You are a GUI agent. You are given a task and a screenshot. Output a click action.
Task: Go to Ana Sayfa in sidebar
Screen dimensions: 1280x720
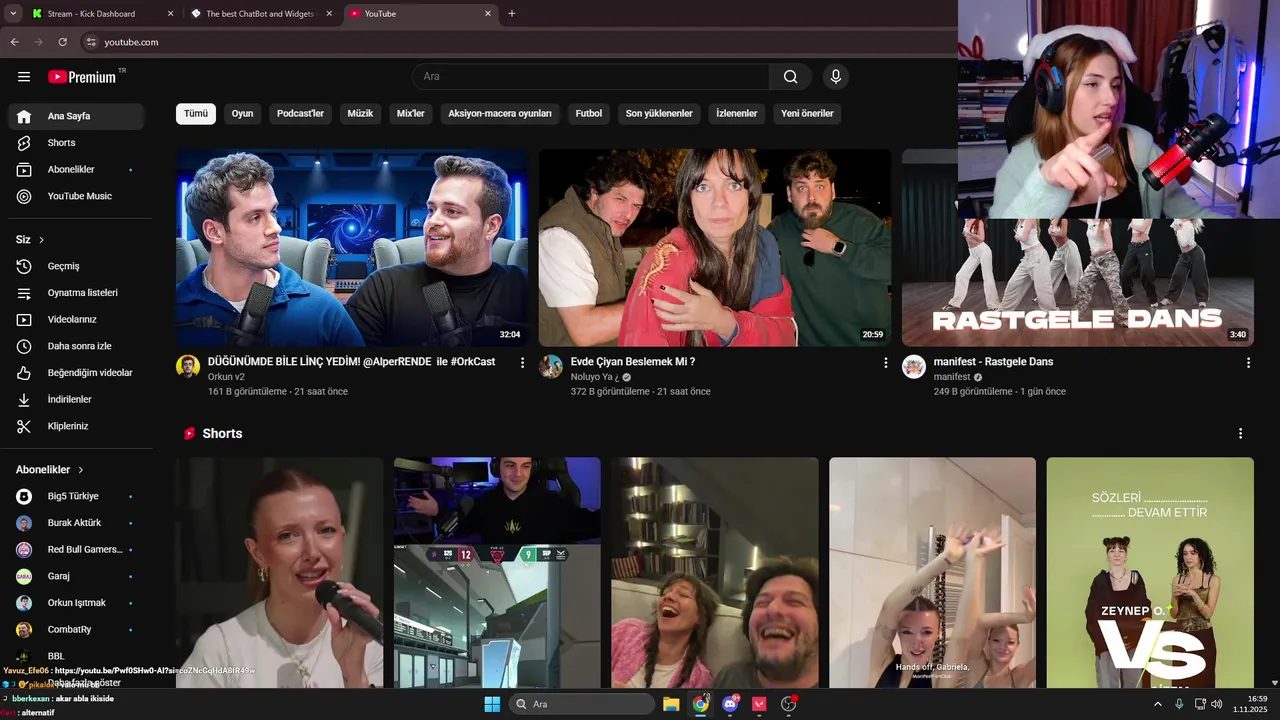pyautogui.click(x=76, y=116)
